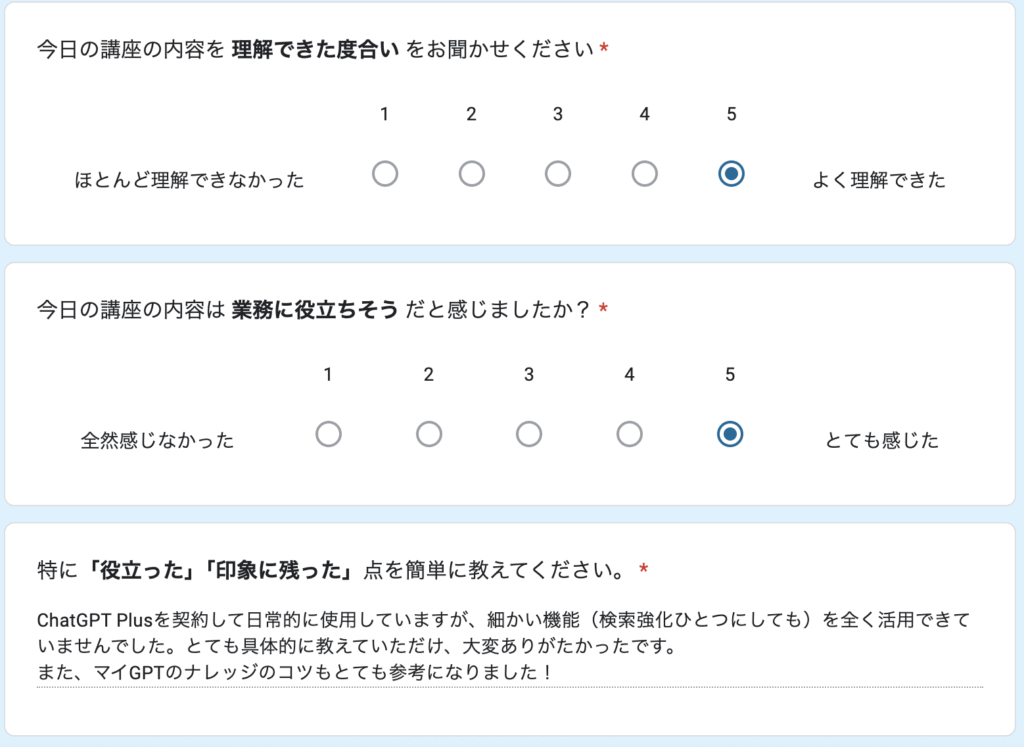Viewport: 1024px width, 747px height.
Task: Pick rating 3 for 業務に役立ちそう question
Action: click(x=529, y=434)
